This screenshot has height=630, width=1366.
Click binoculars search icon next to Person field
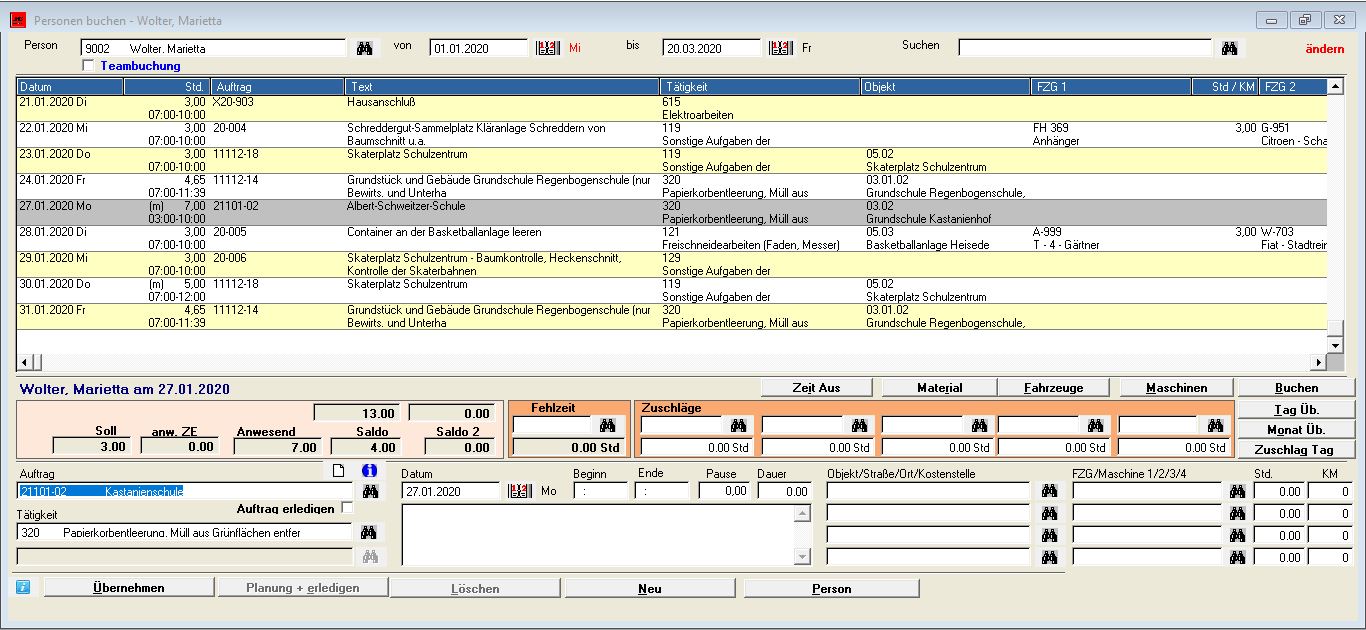pos(365,48)
